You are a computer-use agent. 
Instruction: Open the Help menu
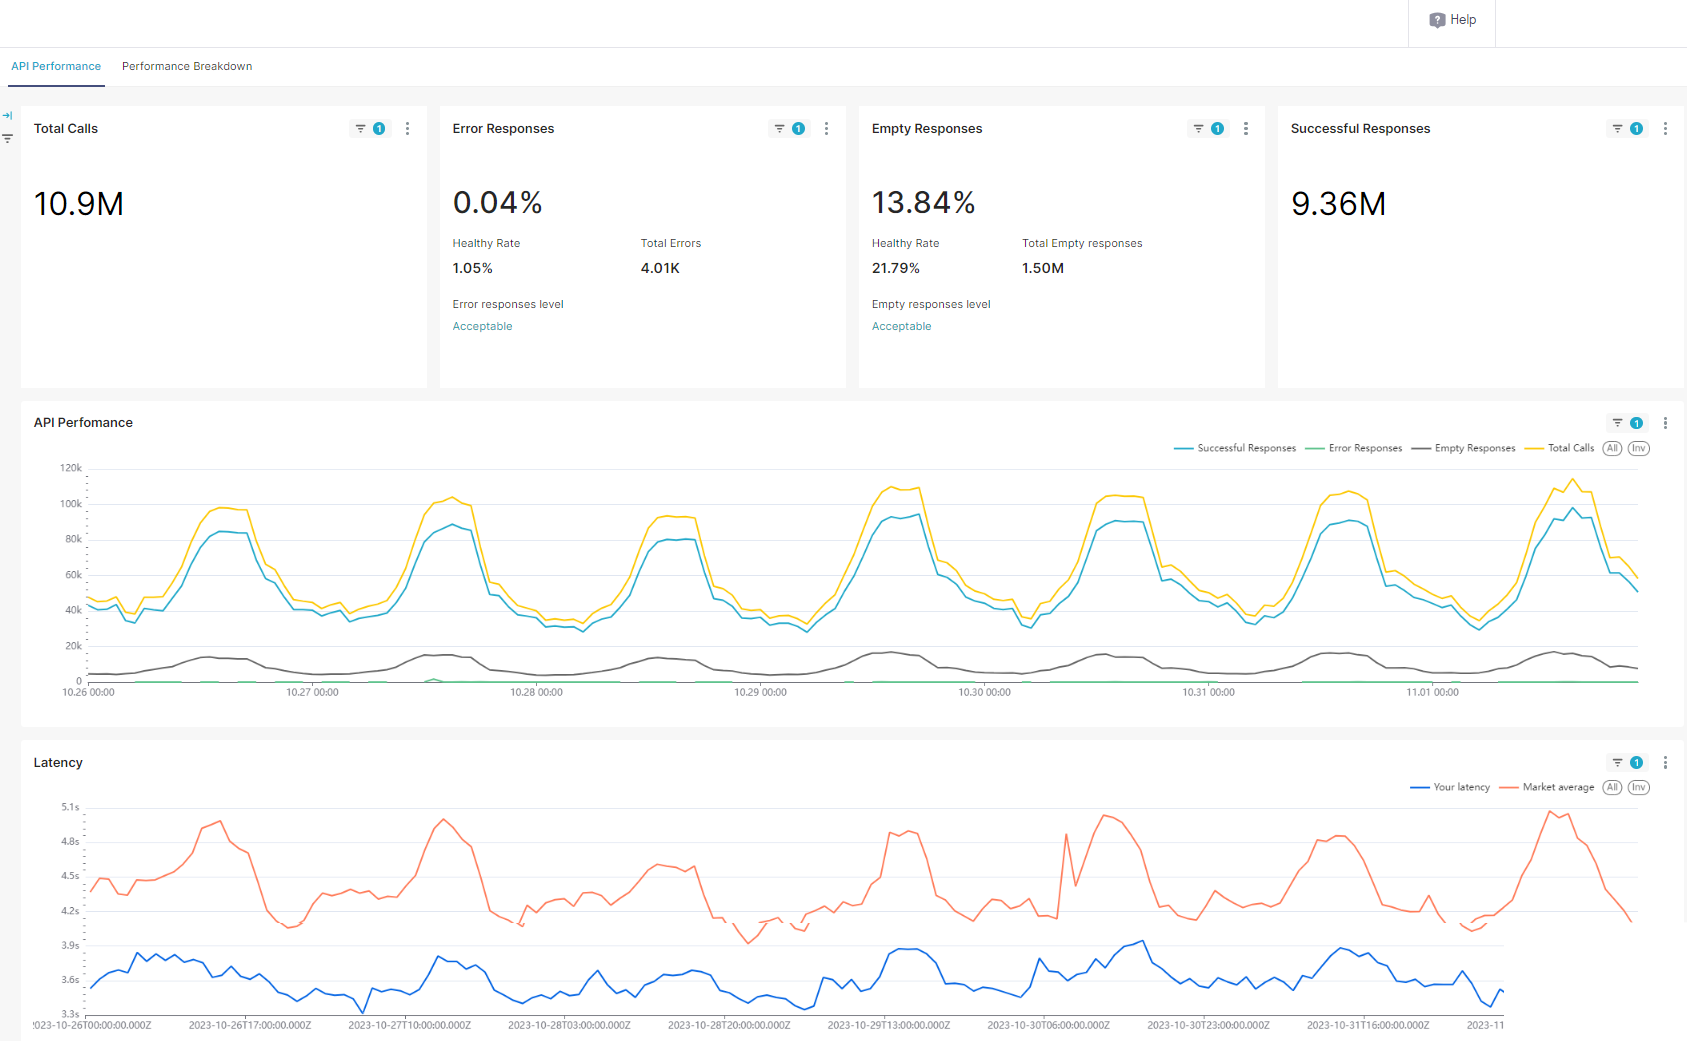click(x=1452, y=20)
